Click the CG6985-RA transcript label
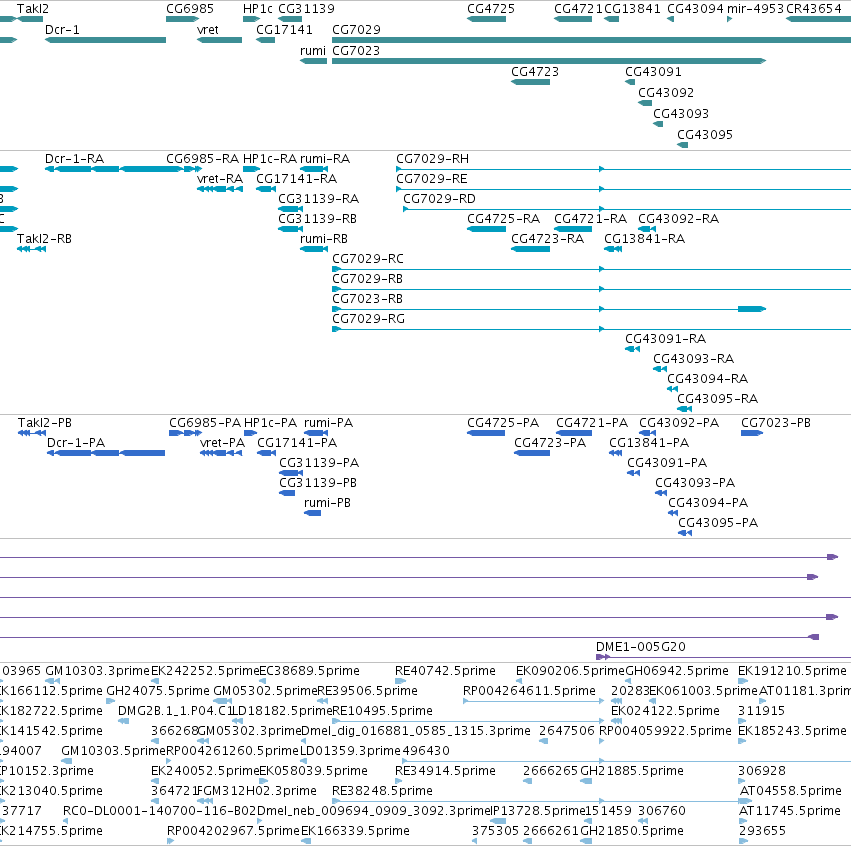The width and height of the screenshot is (851, 846). (x=202, y=159)
